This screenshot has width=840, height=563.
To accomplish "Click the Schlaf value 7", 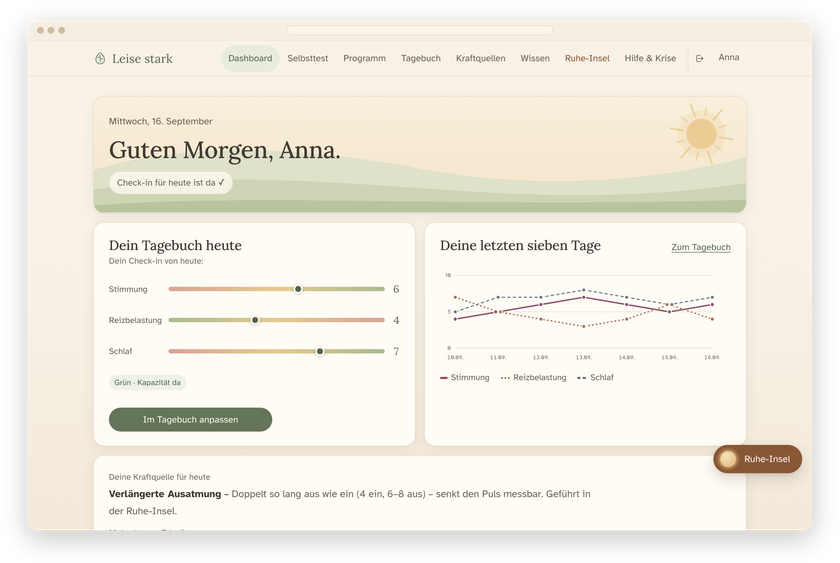I will (x=396, y=351).
